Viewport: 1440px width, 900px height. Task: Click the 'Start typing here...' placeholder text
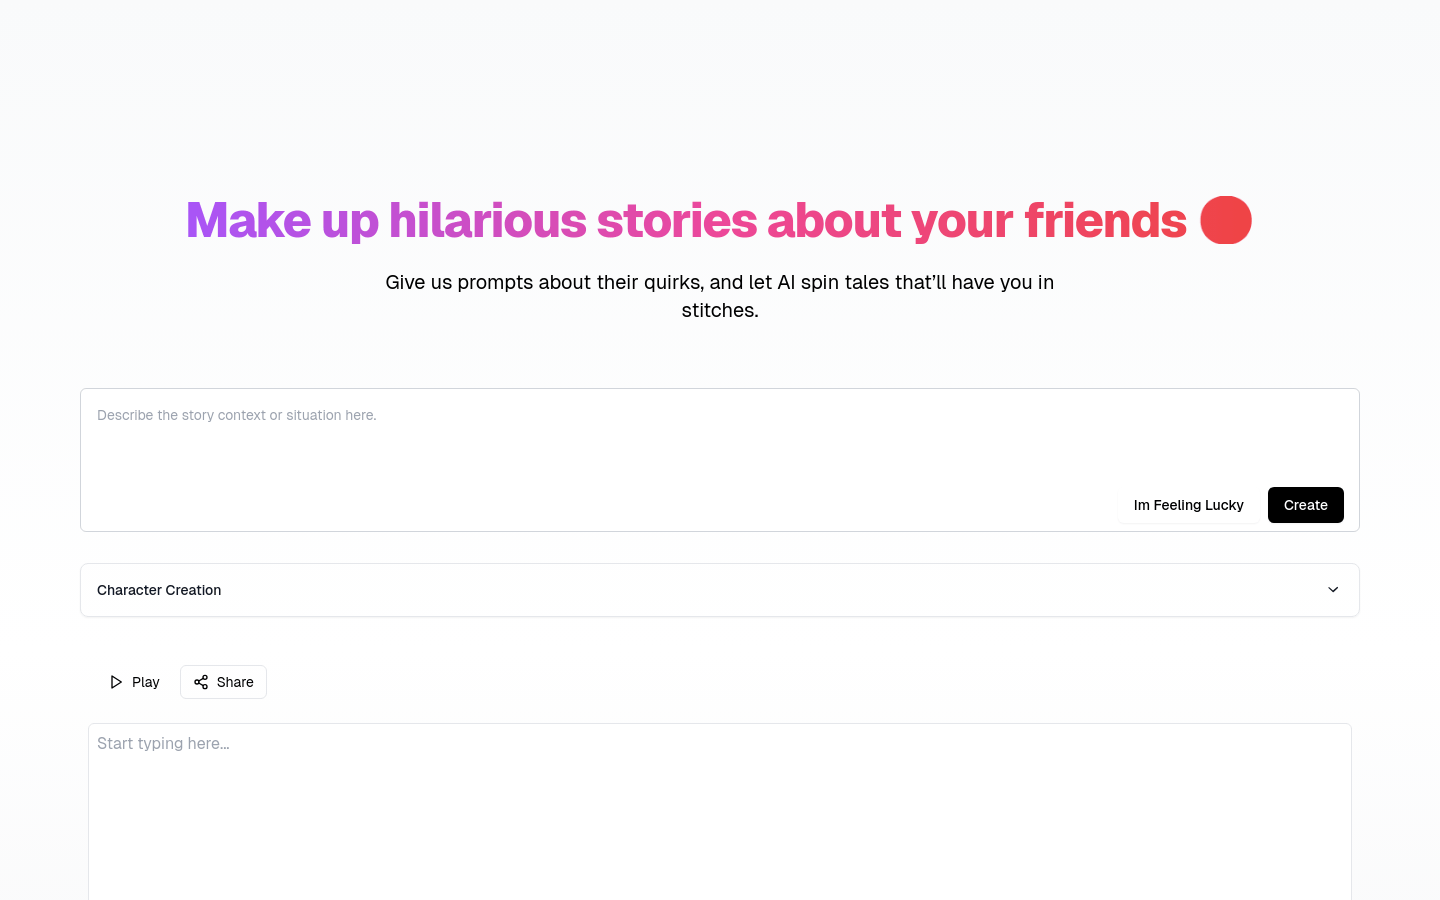(163, 743)
